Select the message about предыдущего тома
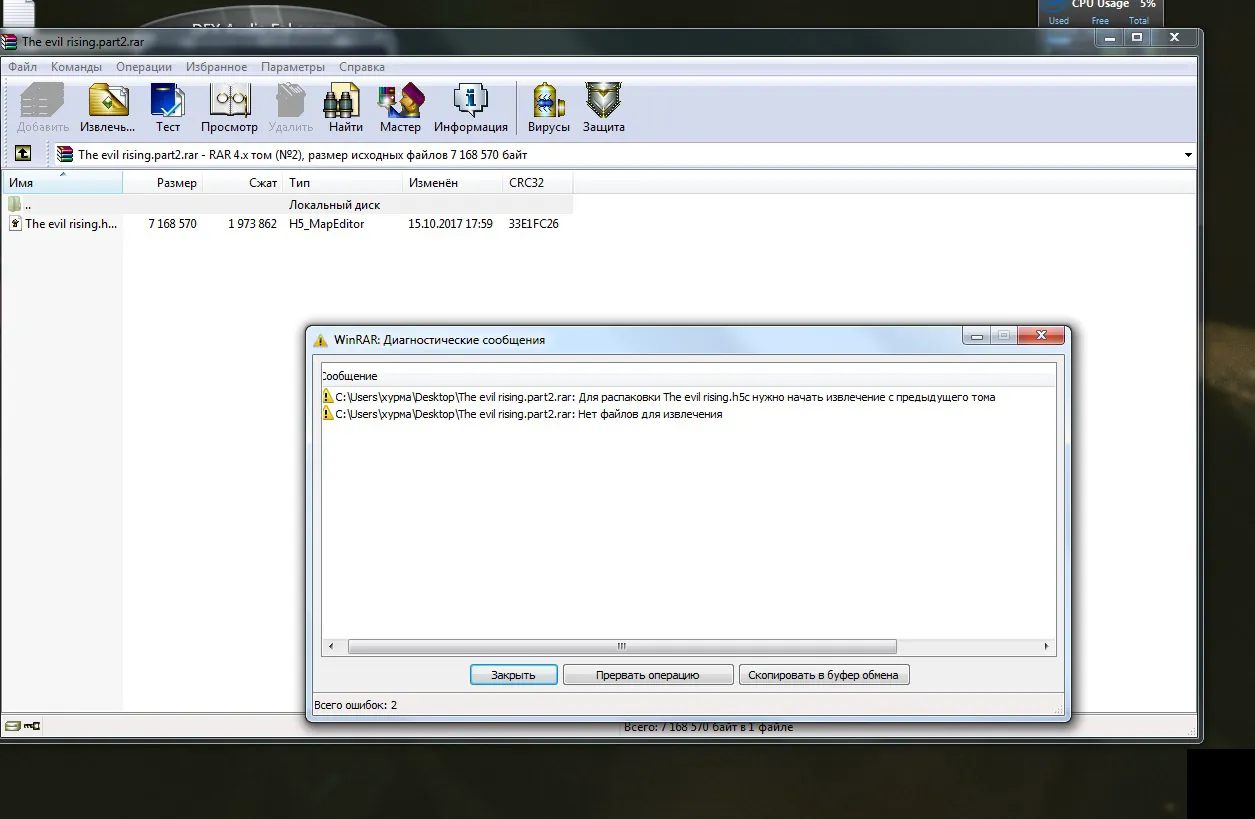The image size is (1255, 819). tap(665, 397)
